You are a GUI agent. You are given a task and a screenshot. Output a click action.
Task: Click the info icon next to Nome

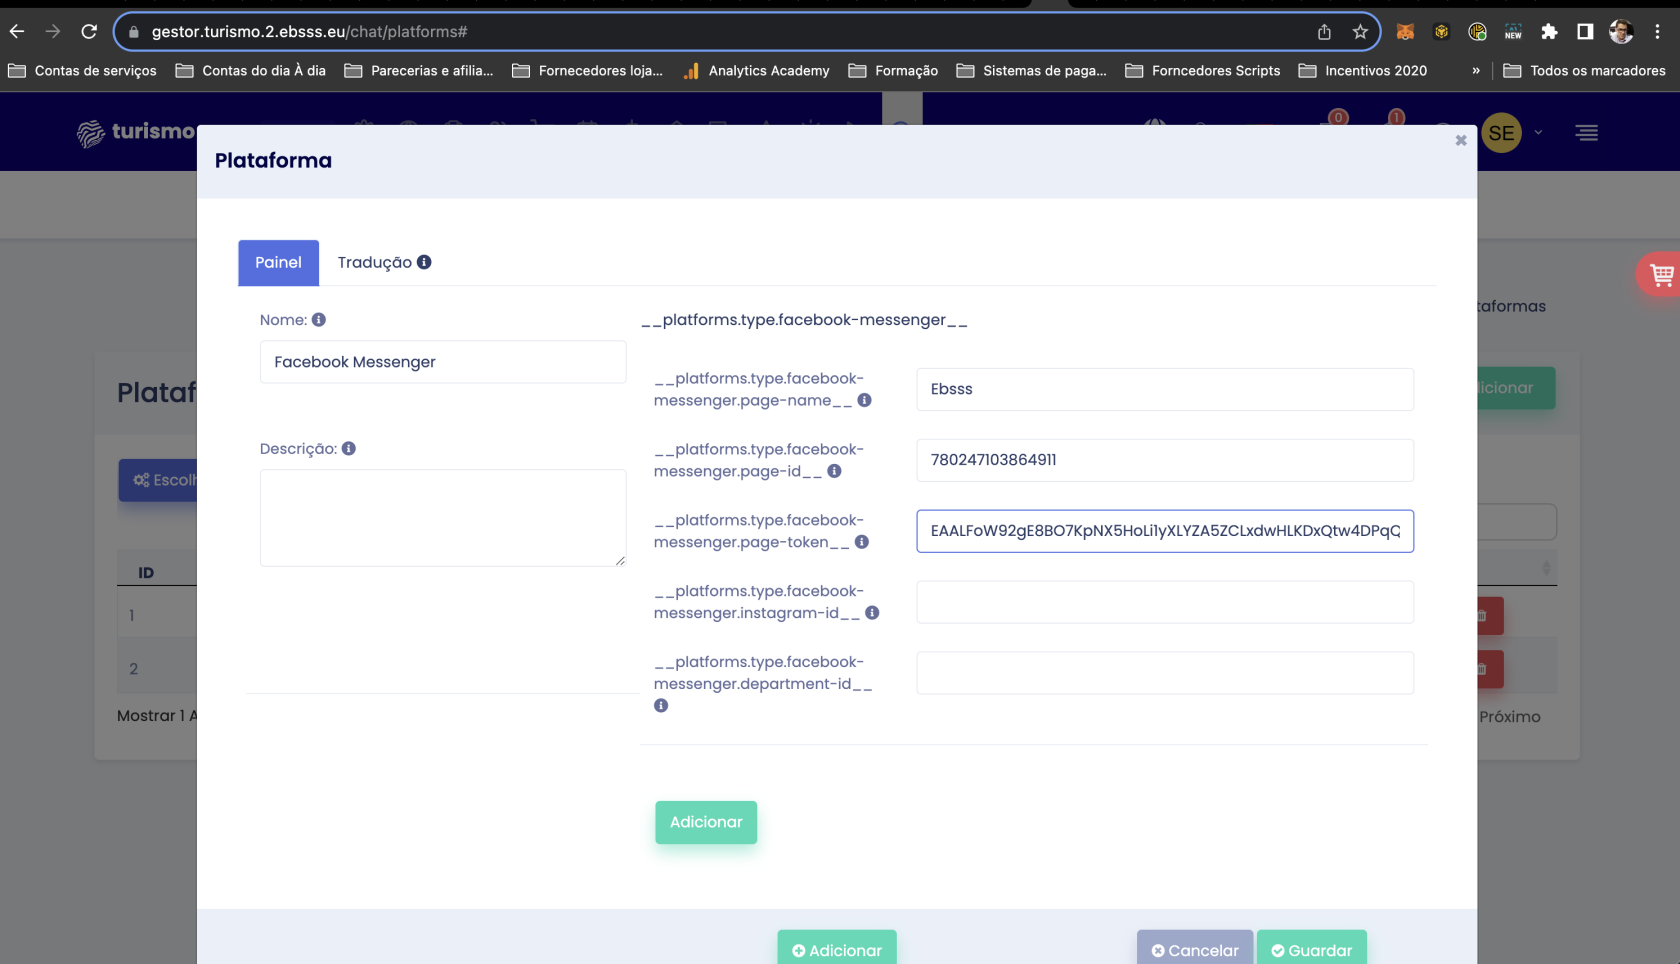coord(319,320)
